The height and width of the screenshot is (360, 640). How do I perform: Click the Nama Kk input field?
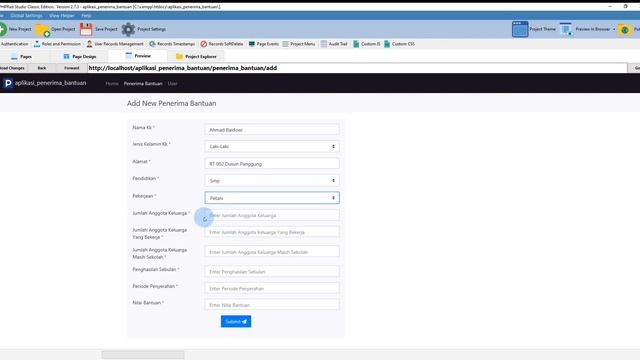[272, 130]
